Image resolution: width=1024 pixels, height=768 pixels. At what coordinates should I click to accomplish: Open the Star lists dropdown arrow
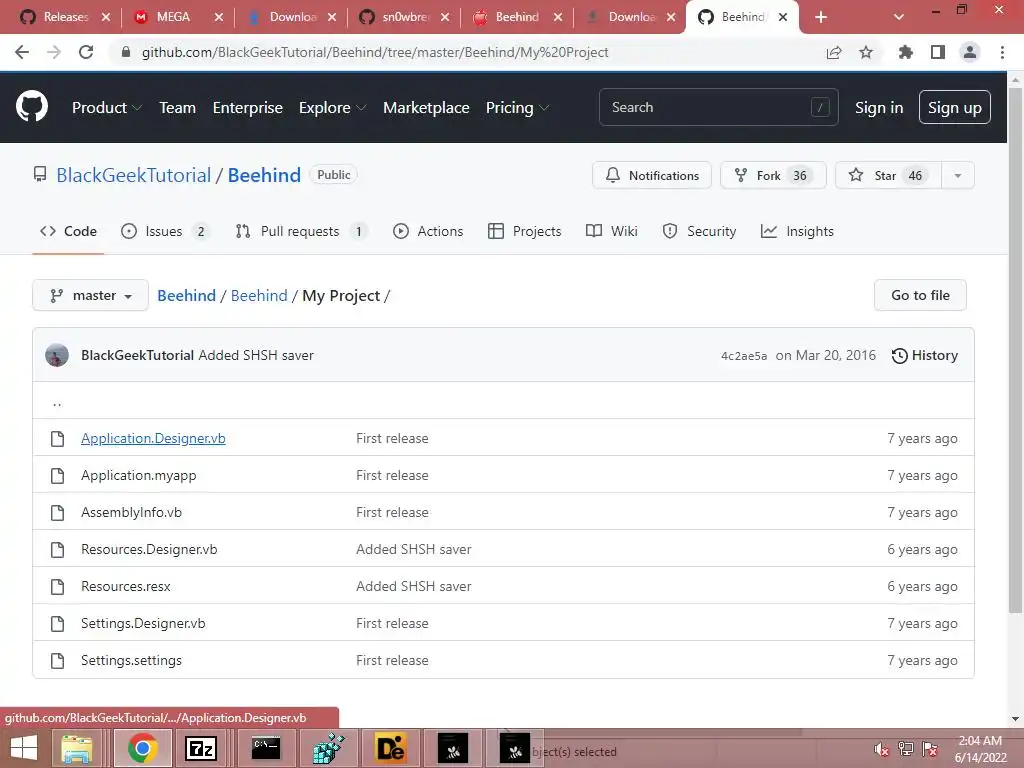point(957,176)
